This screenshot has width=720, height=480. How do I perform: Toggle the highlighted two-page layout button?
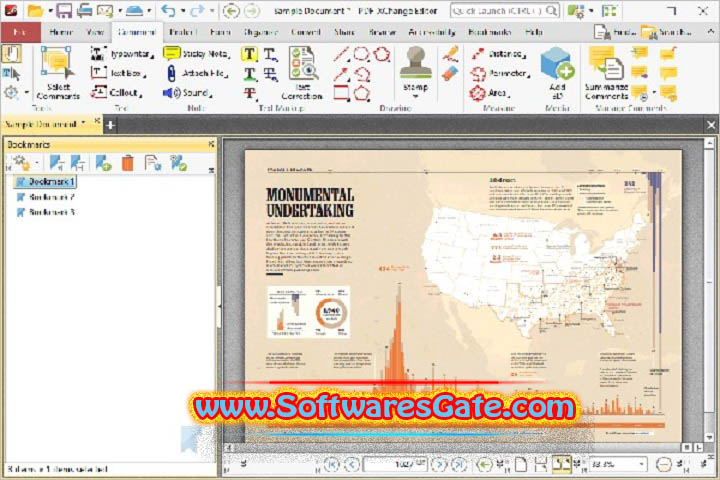click(561, 464)
